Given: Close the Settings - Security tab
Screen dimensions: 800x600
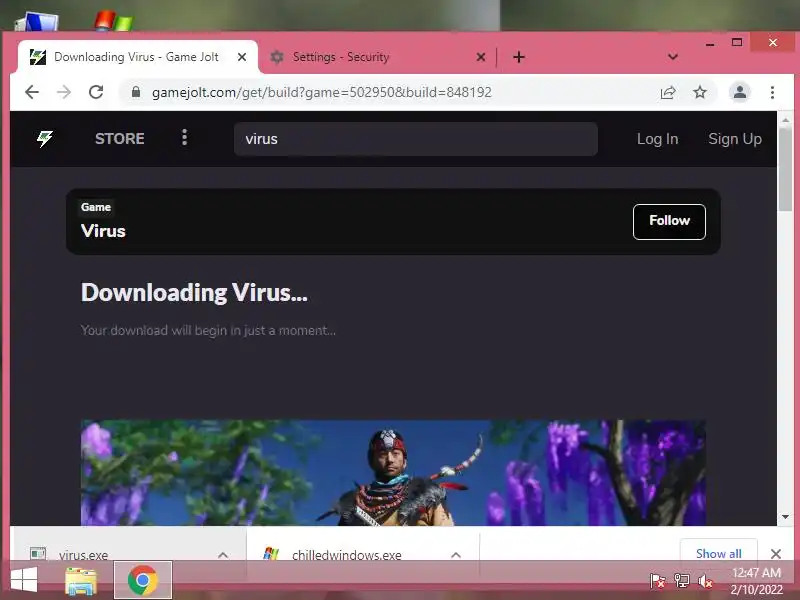Looking at the screenshot, I should [x=481, y=57].
